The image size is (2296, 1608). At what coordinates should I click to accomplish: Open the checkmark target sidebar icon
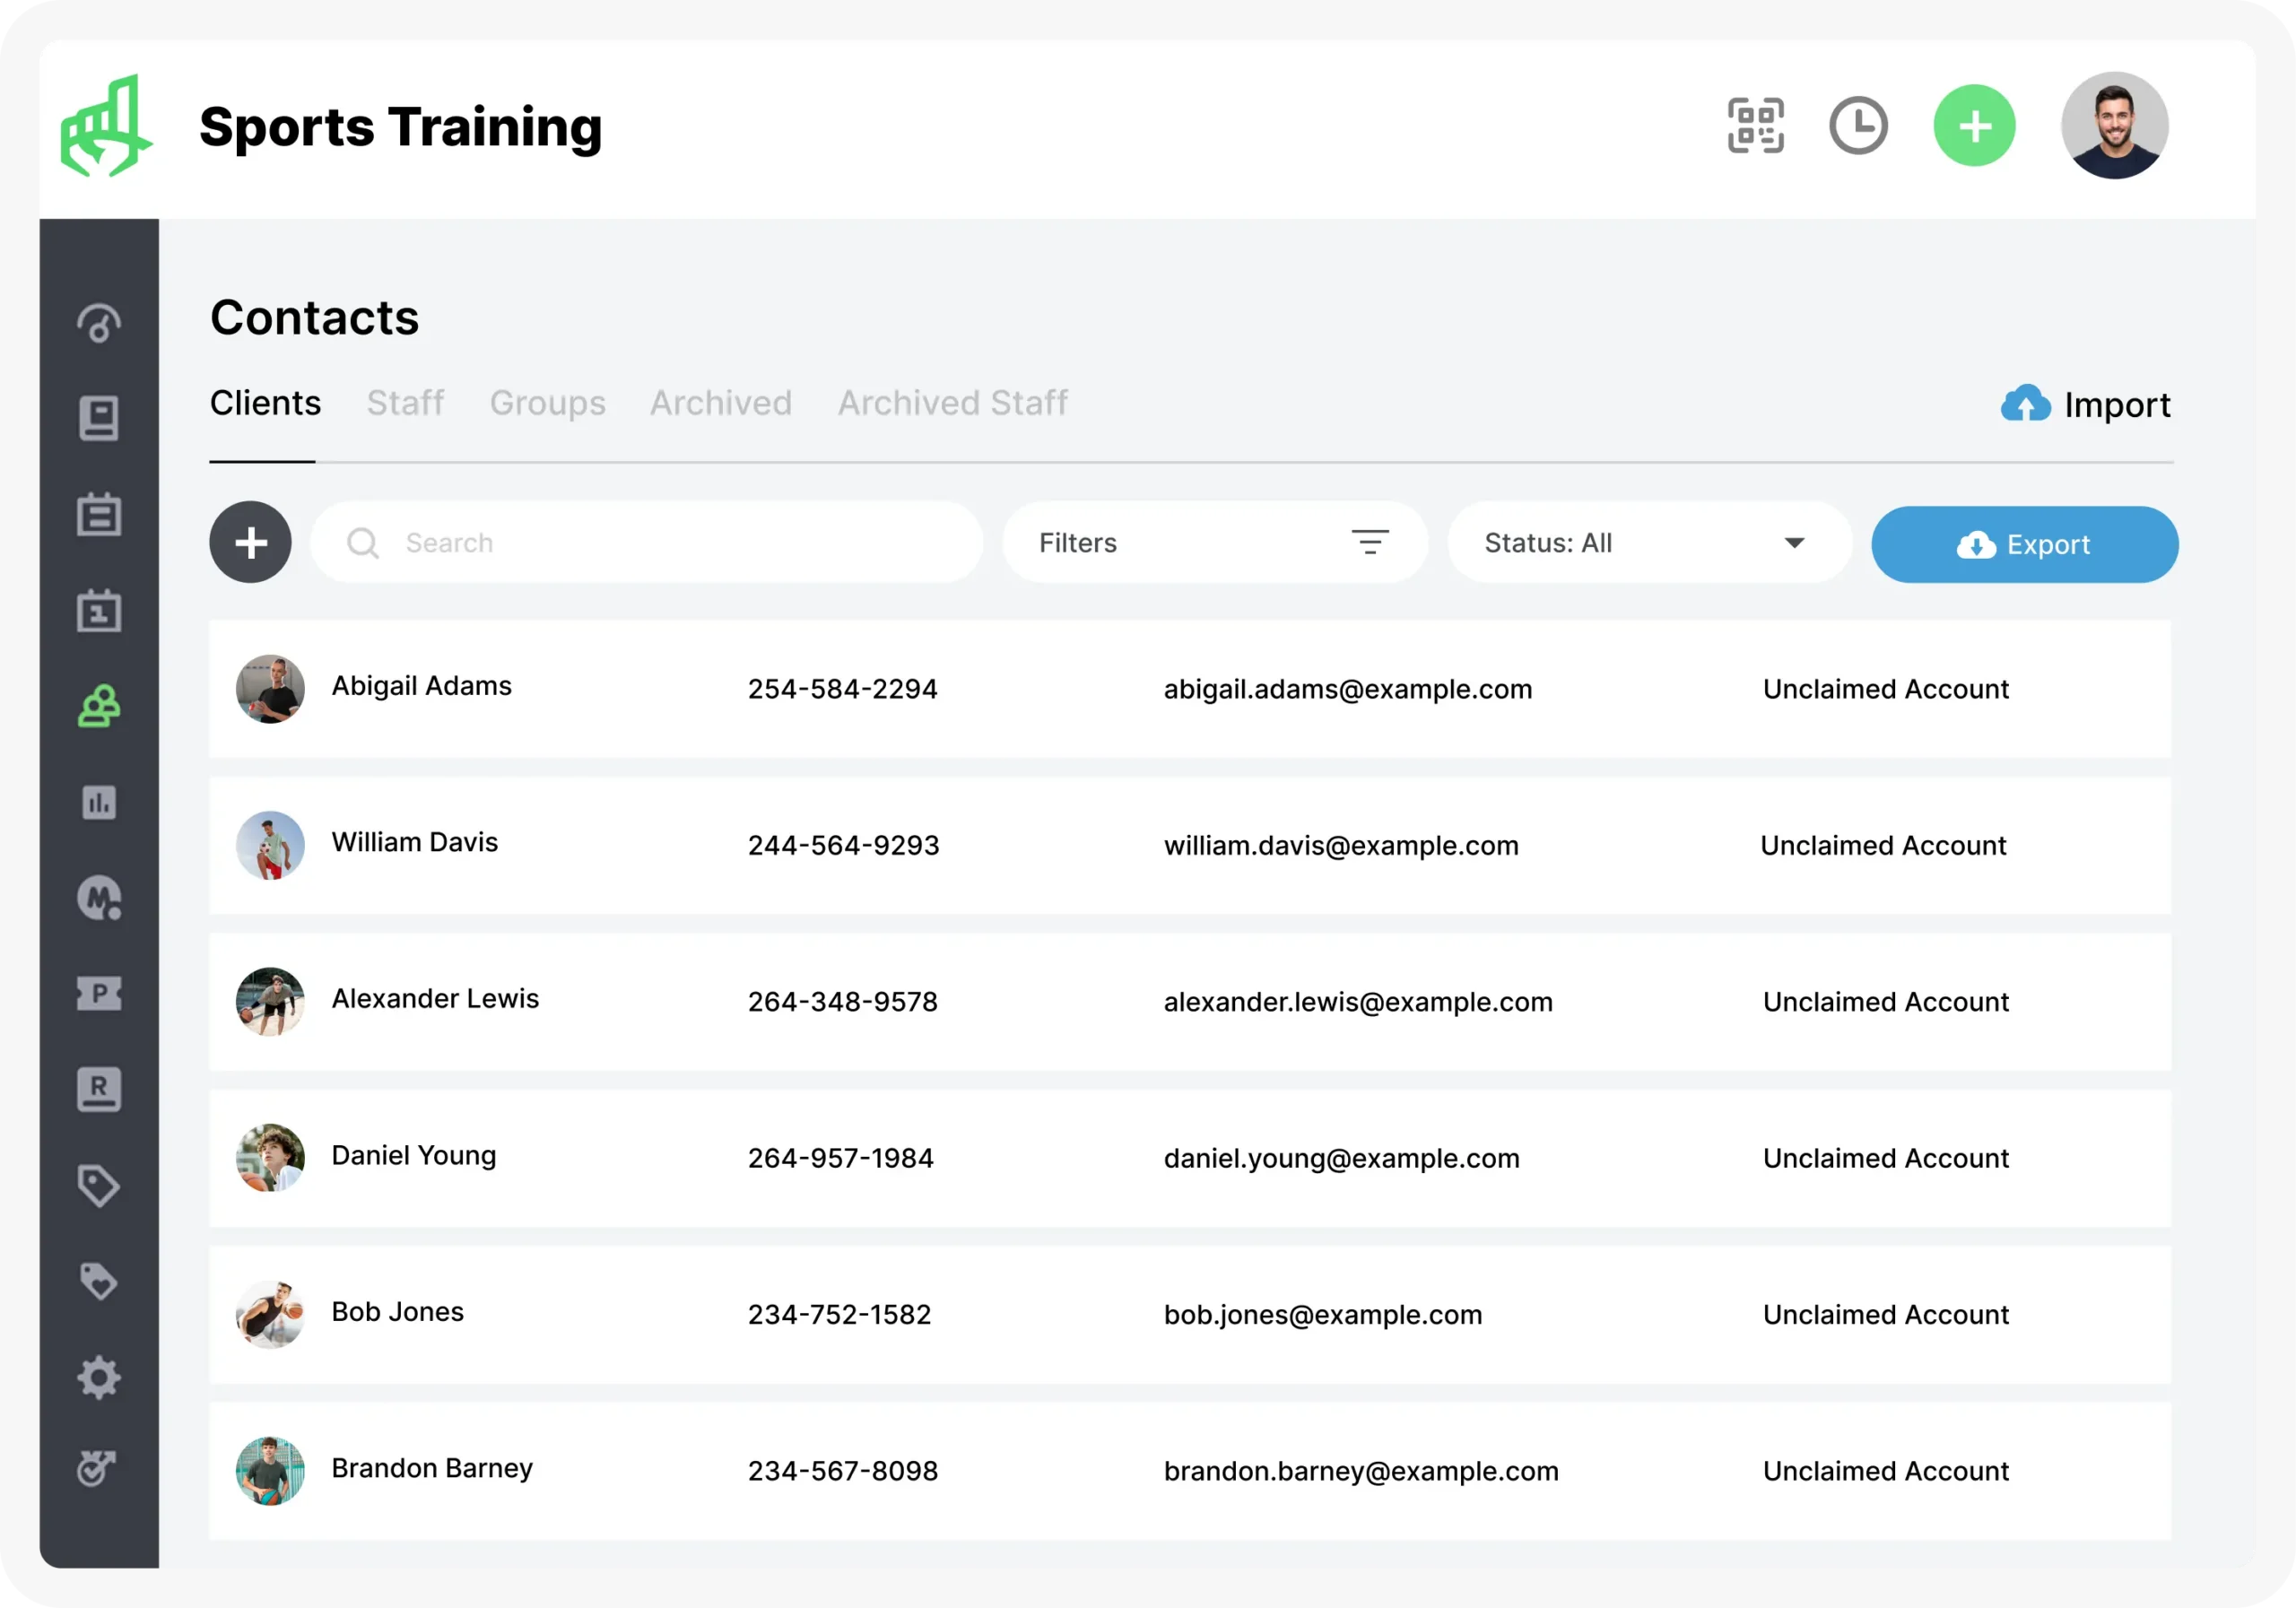[97, 1468]
